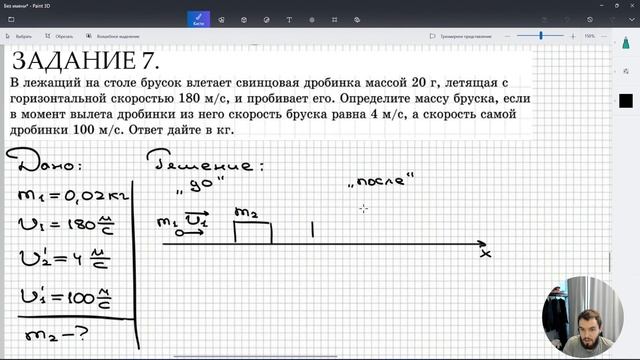640x360 pixels.
Task: Click the small icon under the marker brush
Action: point(626,71)
